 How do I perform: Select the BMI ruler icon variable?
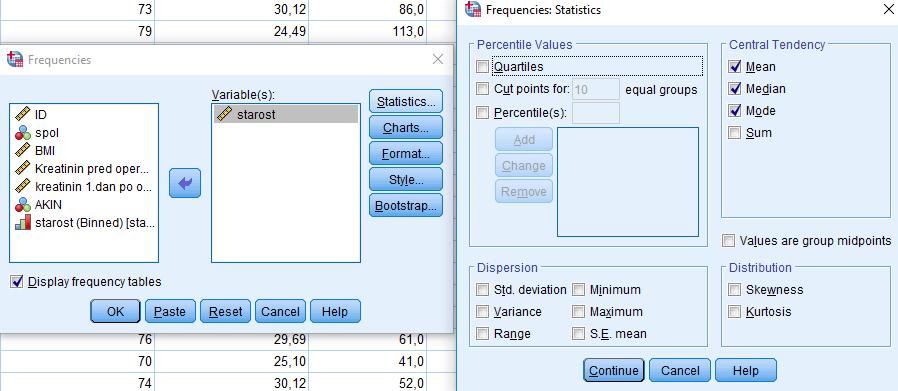[22, 151]
